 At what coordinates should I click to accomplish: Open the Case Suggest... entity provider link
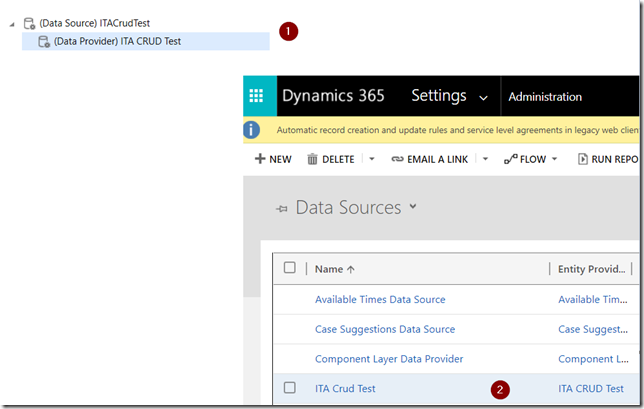[x=593, y=329]
